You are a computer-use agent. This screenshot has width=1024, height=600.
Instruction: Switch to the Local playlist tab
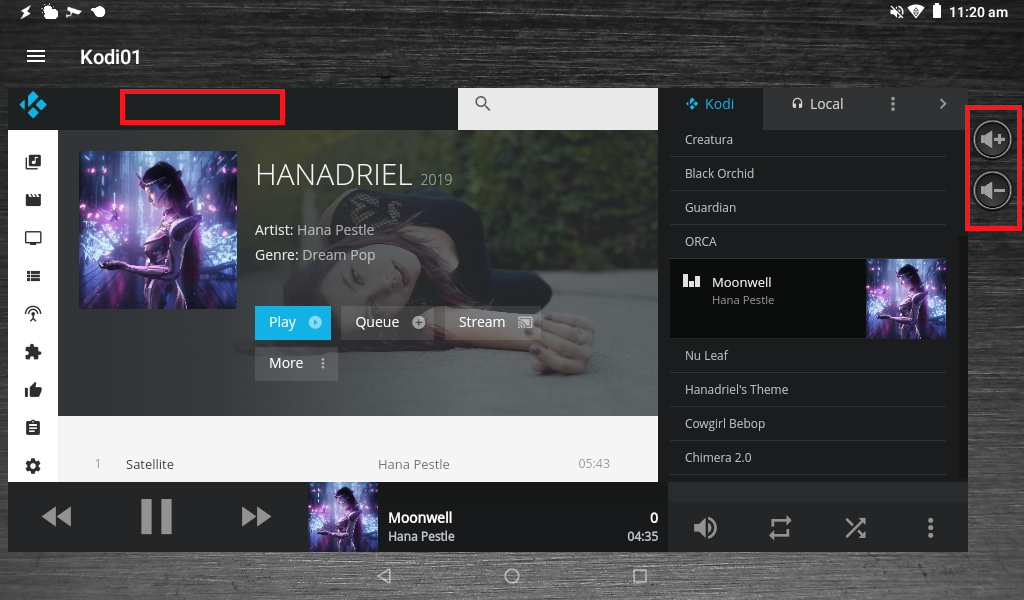[x=818, y=104]
